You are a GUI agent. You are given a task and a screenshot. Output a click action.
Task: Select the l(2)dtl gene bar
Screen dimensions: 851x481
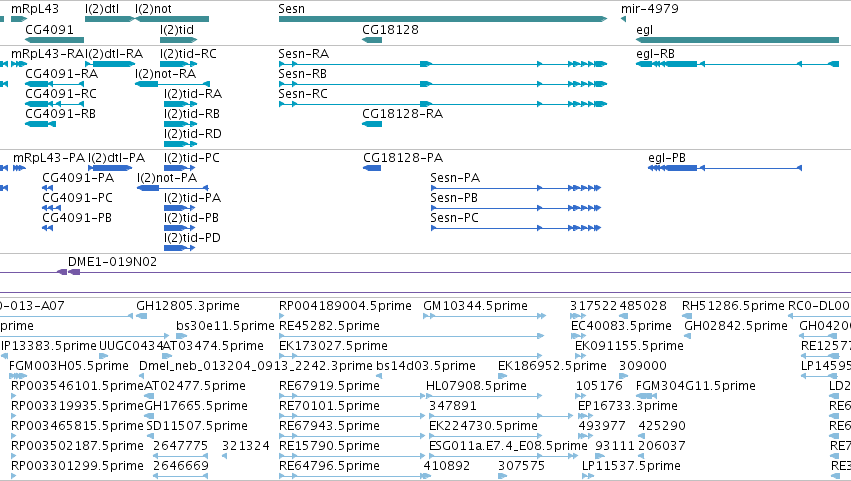[110, 19]
